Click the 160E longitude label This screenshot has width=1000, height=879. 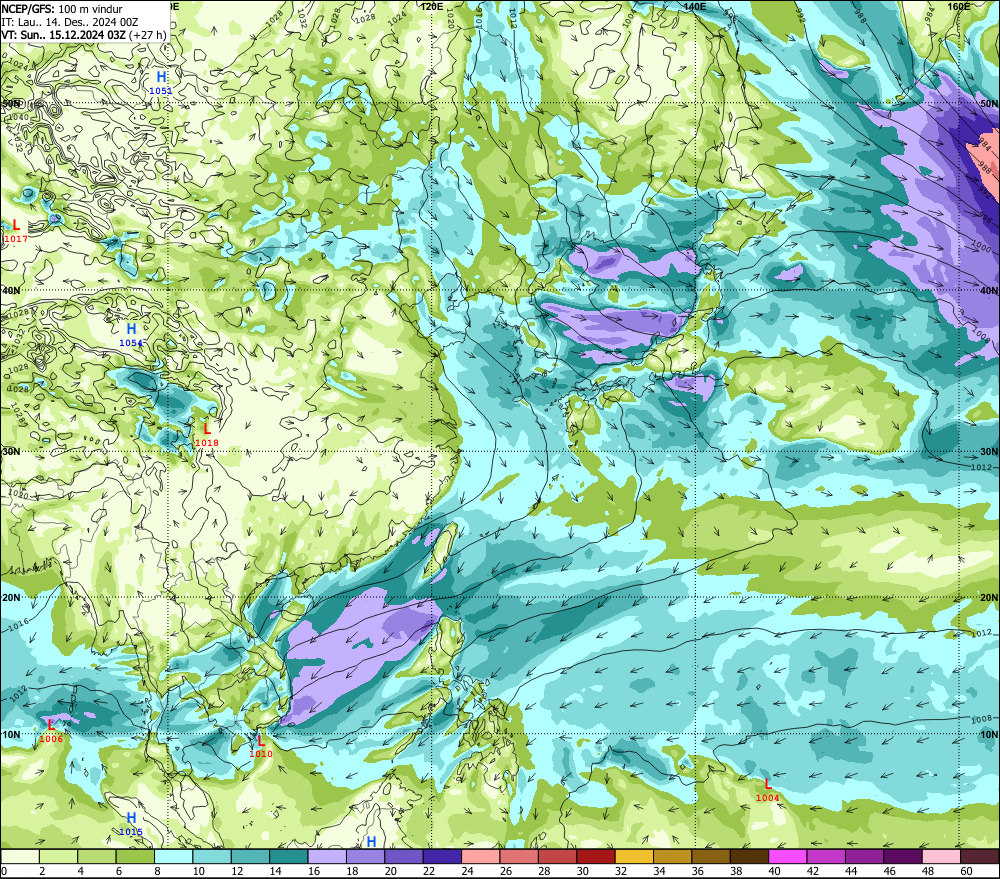pos(959,6)
